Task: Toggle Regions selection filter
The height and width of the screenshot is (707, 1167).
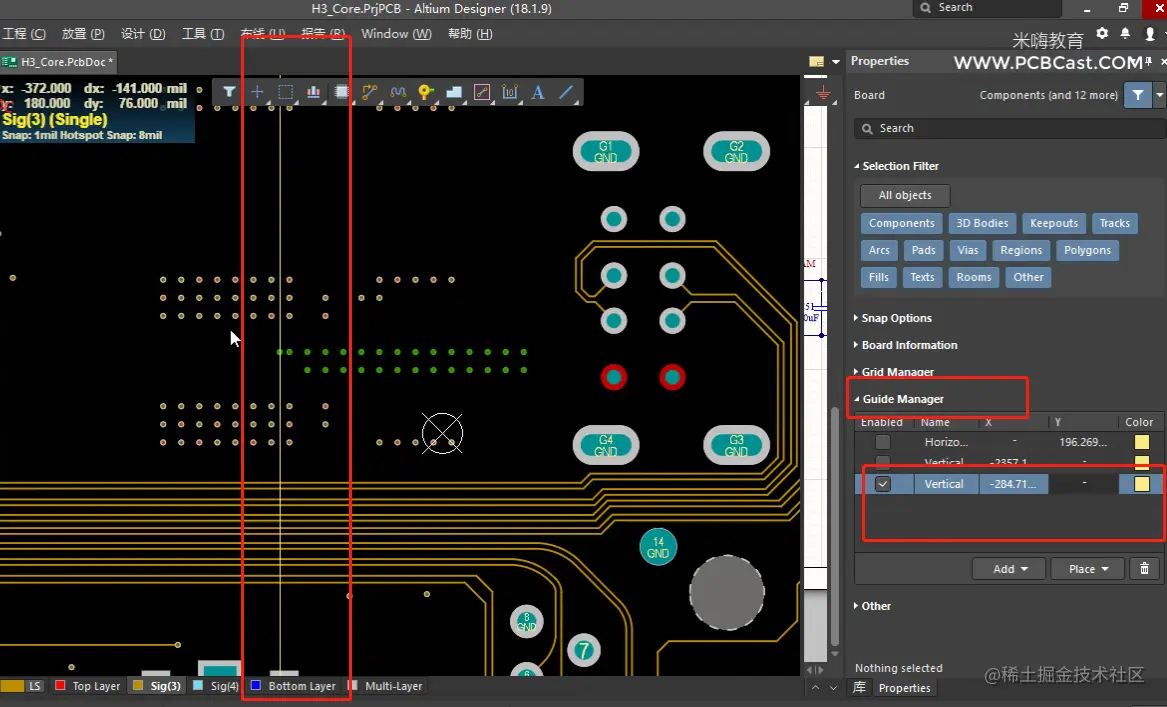Action: (1021, 250)
